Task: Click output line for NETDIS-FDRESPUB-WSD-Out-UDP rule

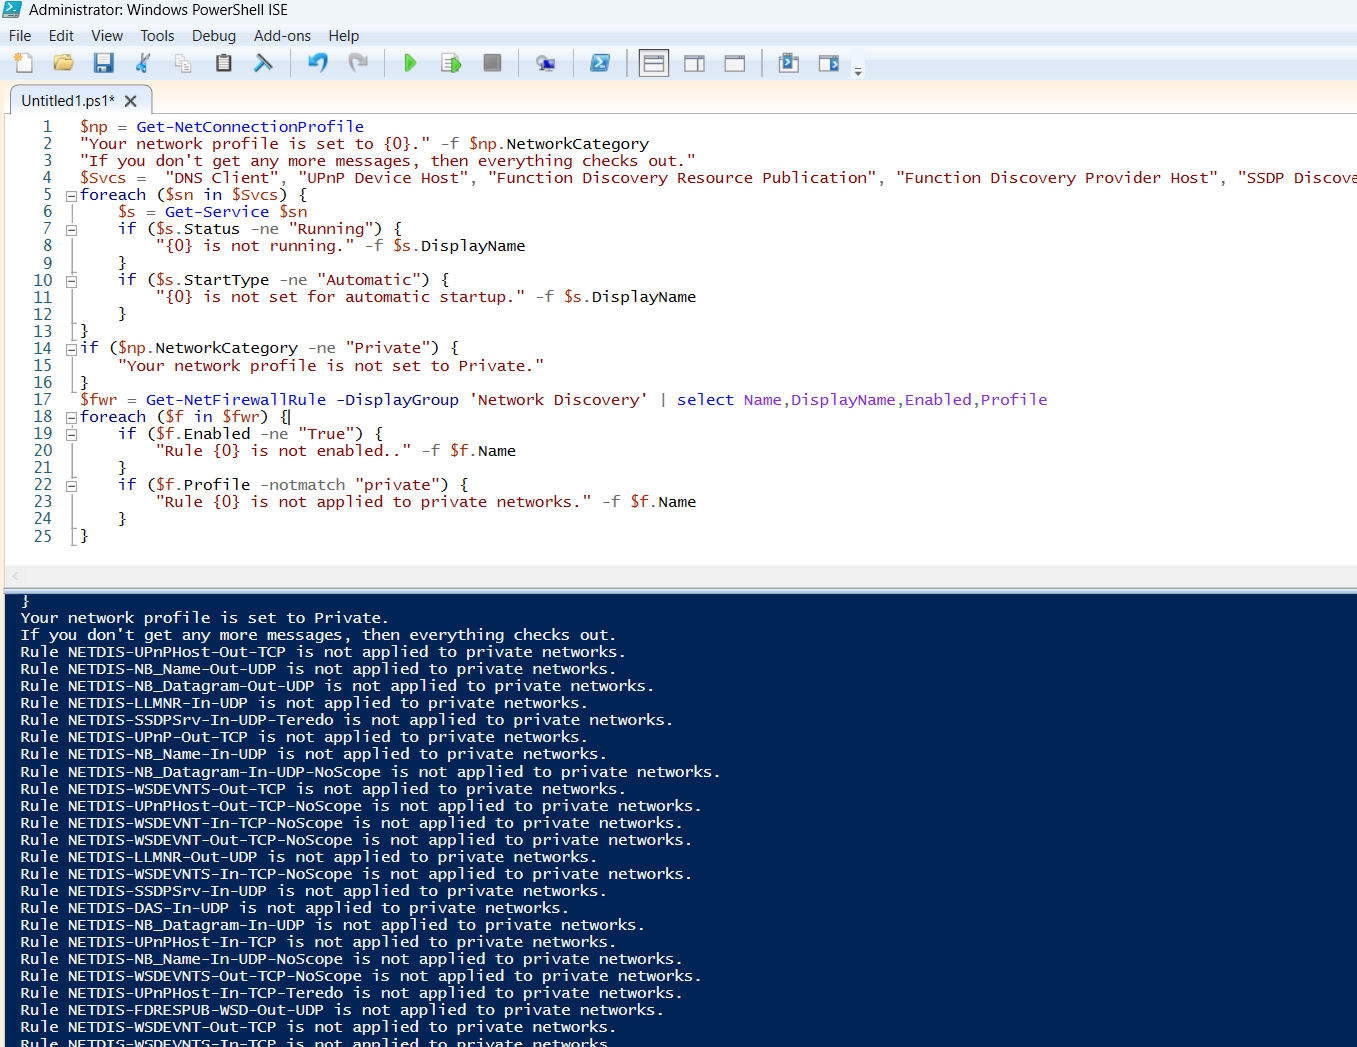Action: (x=342, y=1010)
